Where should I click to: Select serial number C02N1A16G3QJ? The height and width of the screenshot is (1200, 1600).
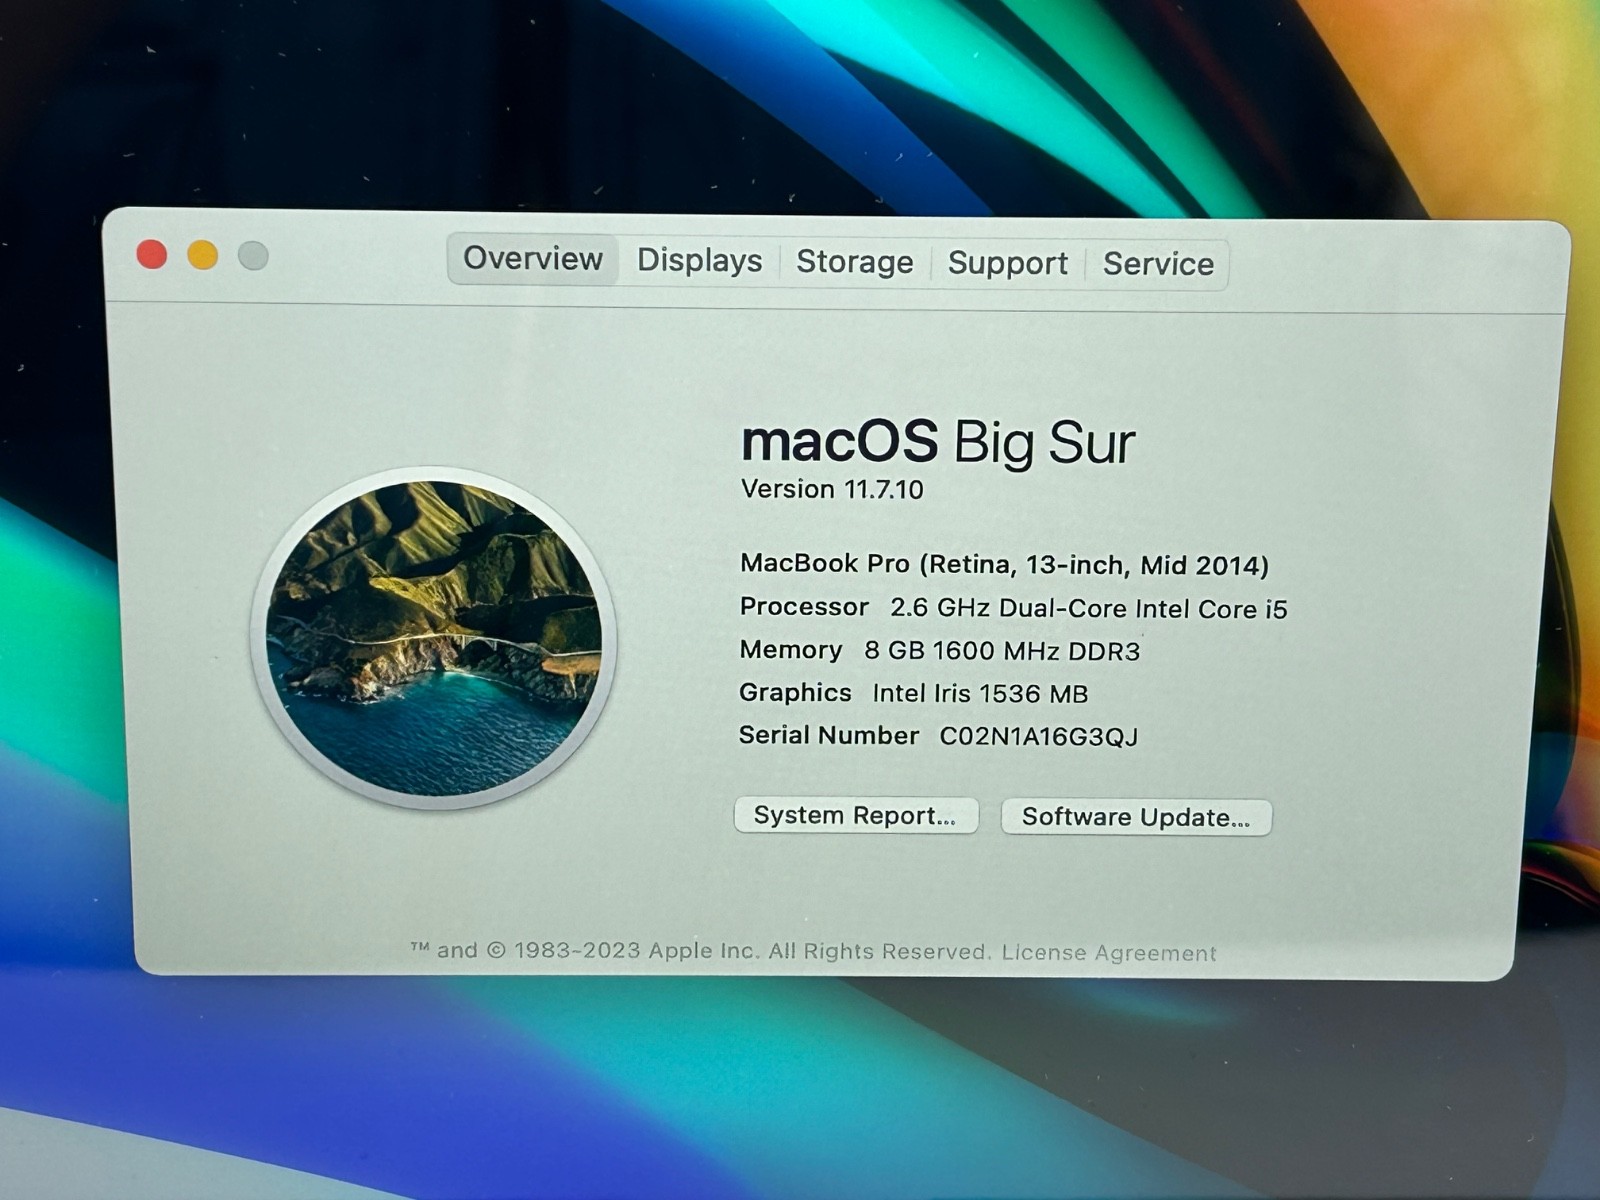(1039, 737)
